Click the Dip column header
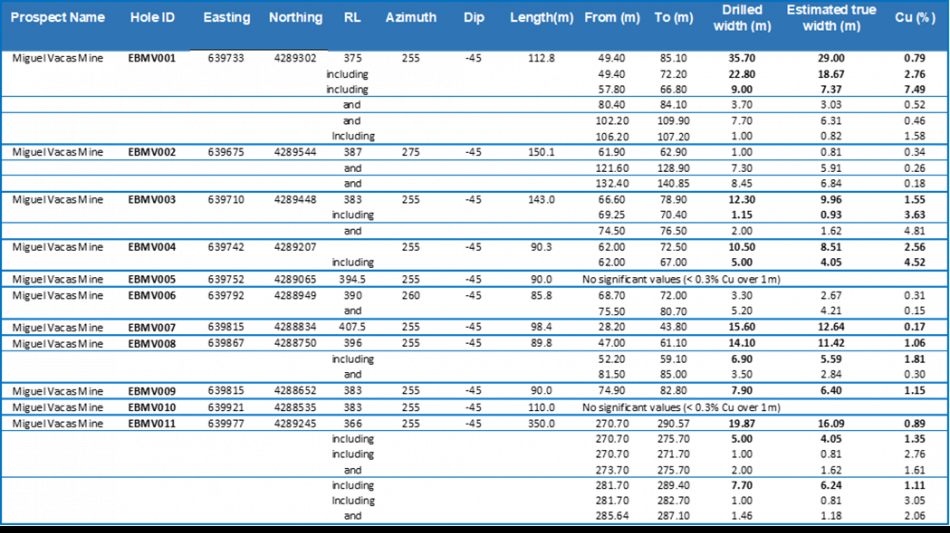Viewport: 950px width, 533px height. coord(474,18)
